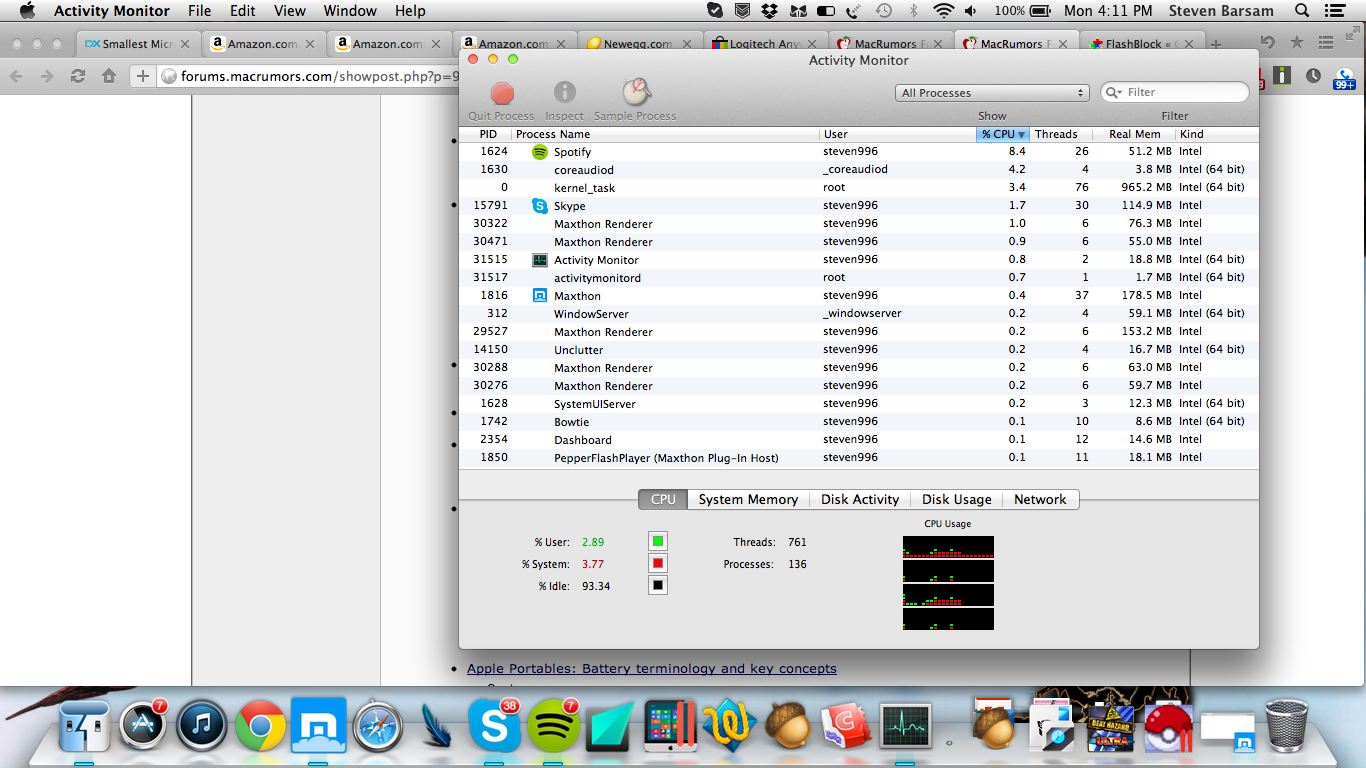Sort by PID column header
This screenshot has height=768, width=1366.
(x=488, y=134)
